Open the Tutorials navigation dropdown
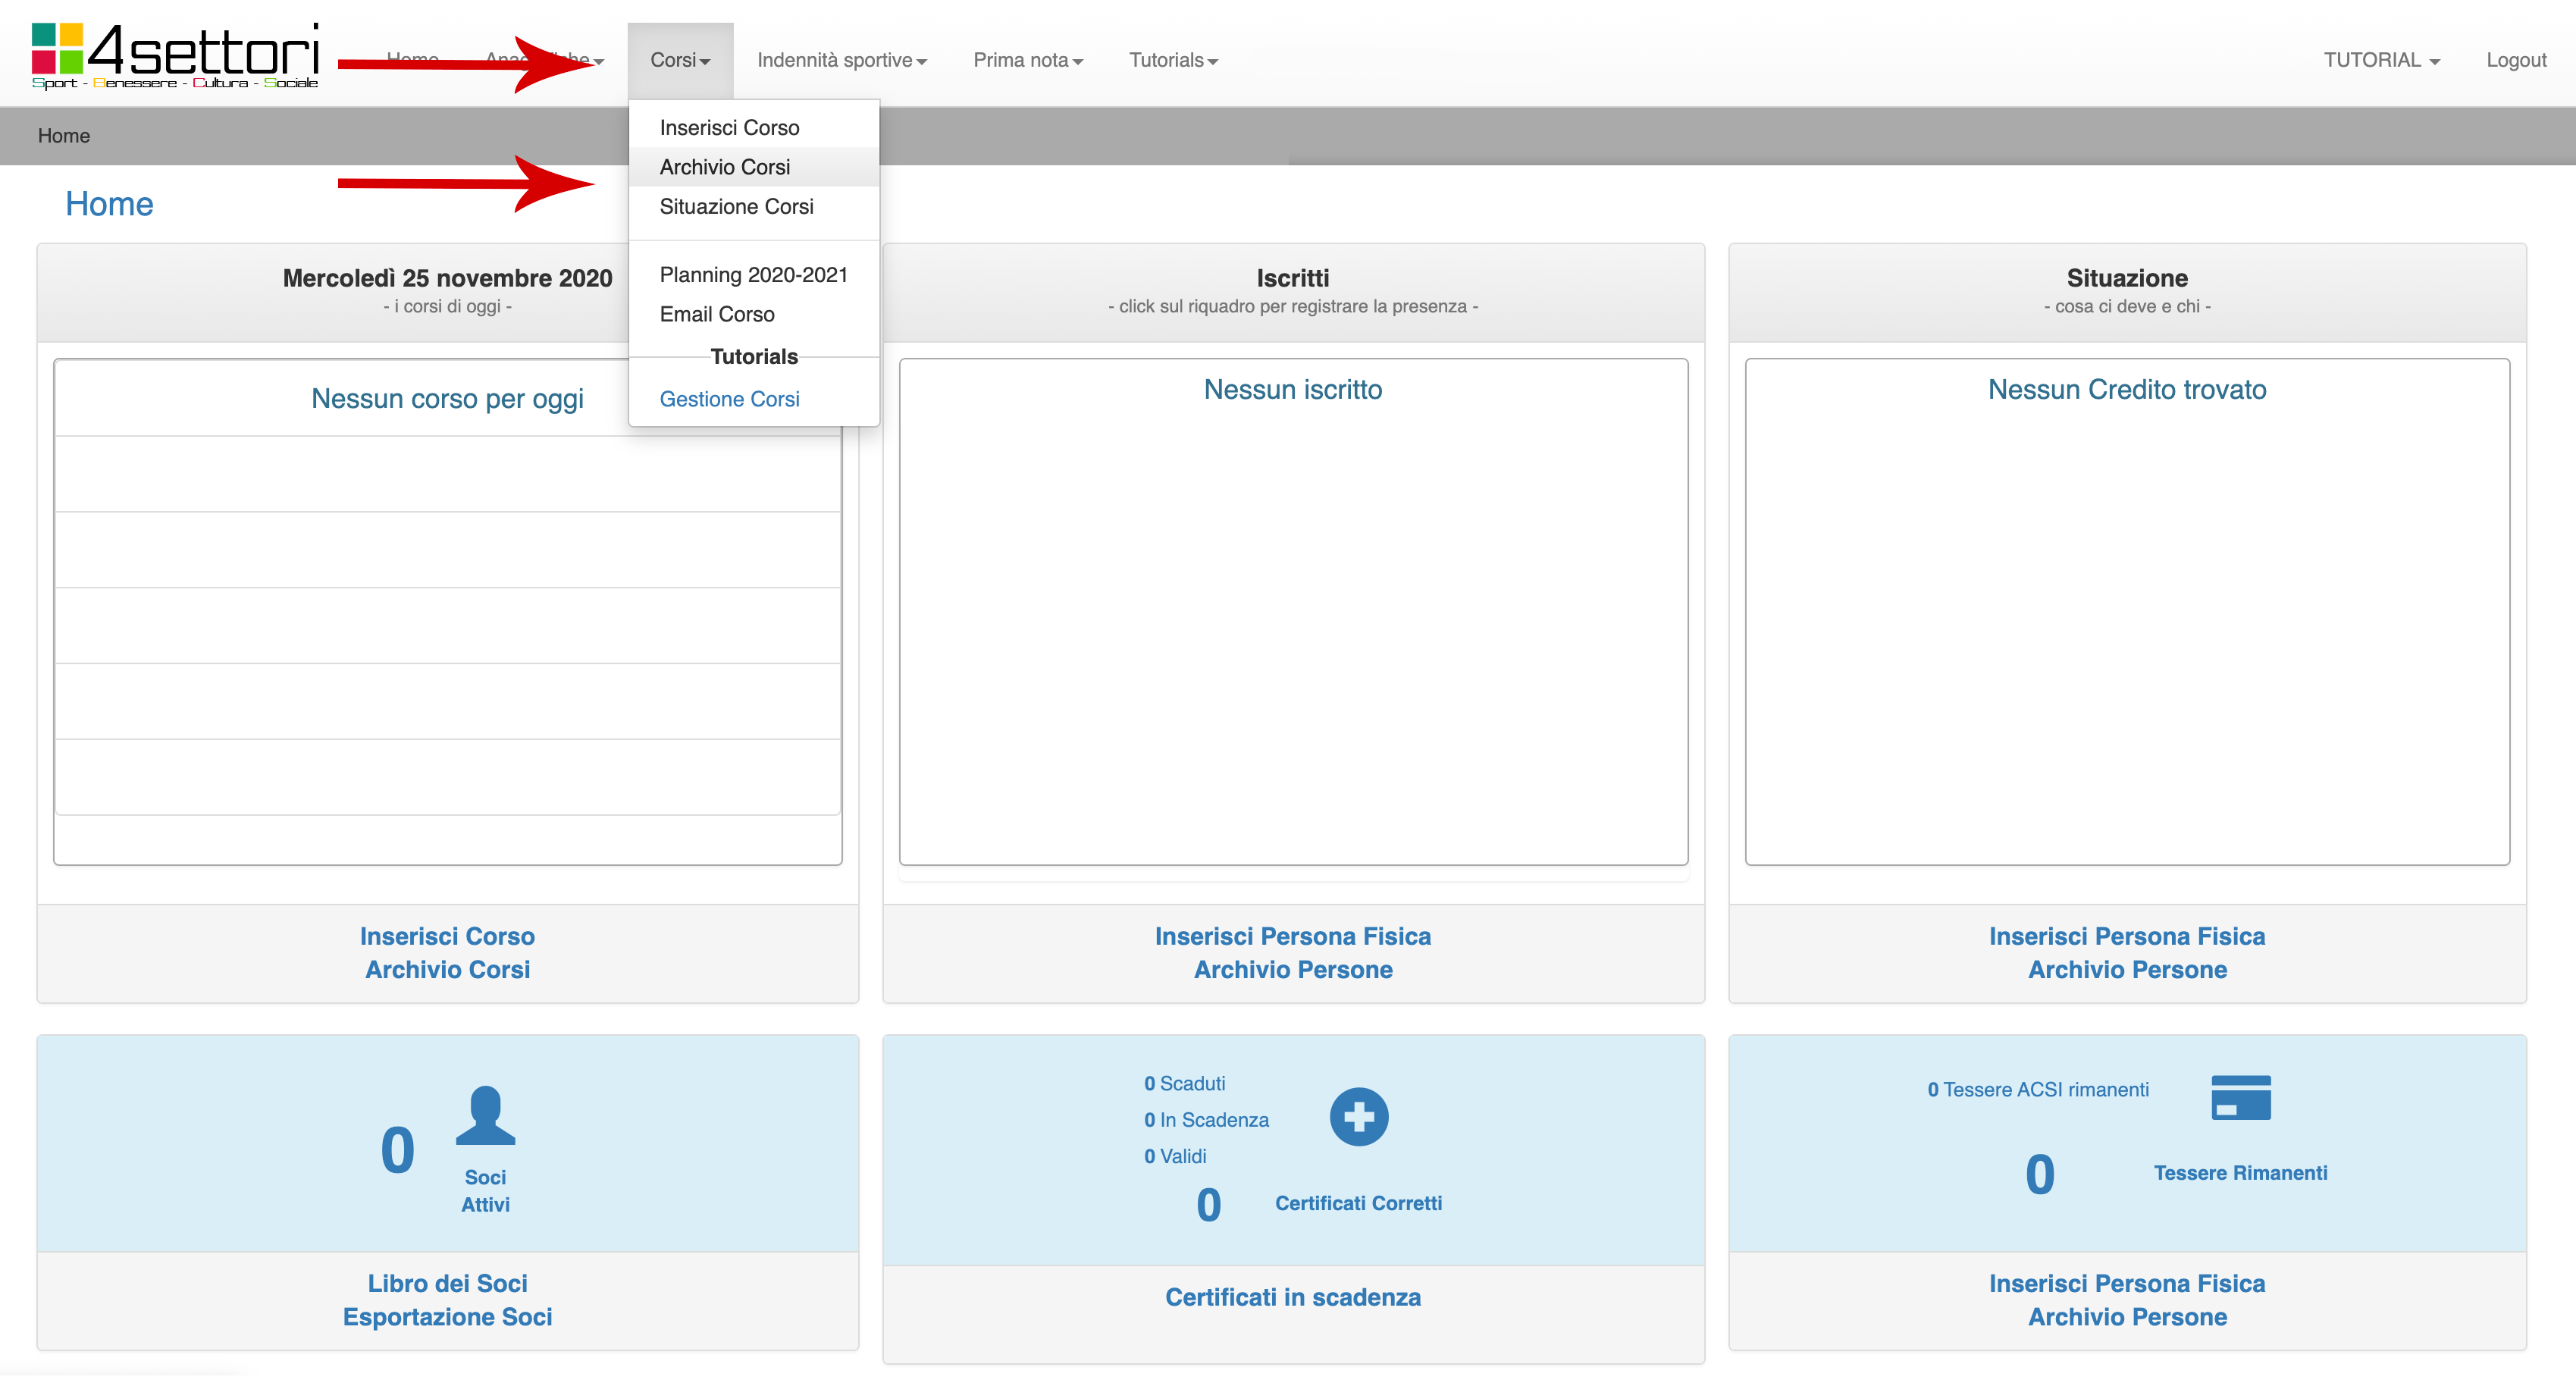Screen dimensions: 2576x1383 [x=1172, y=60]
